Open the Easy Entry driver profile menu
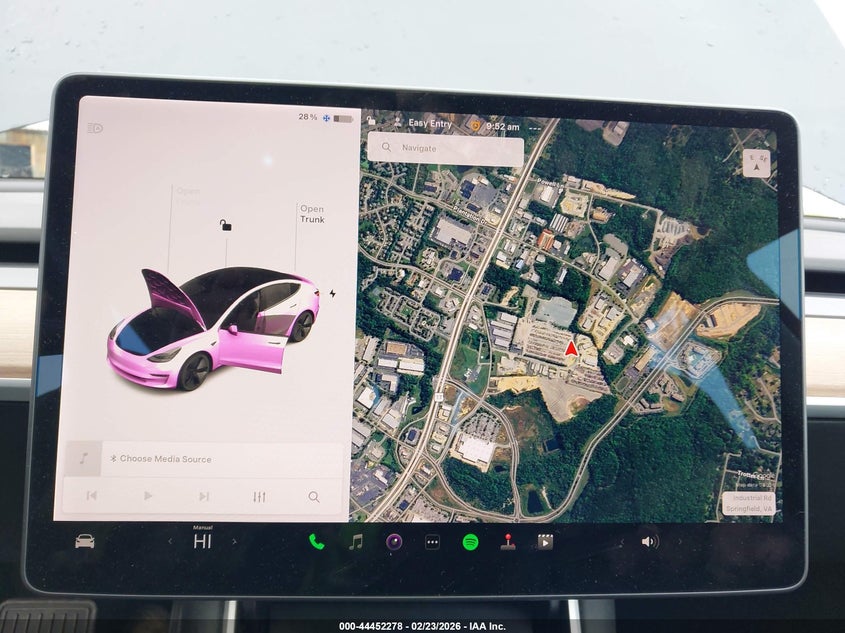 coord(422,125)
